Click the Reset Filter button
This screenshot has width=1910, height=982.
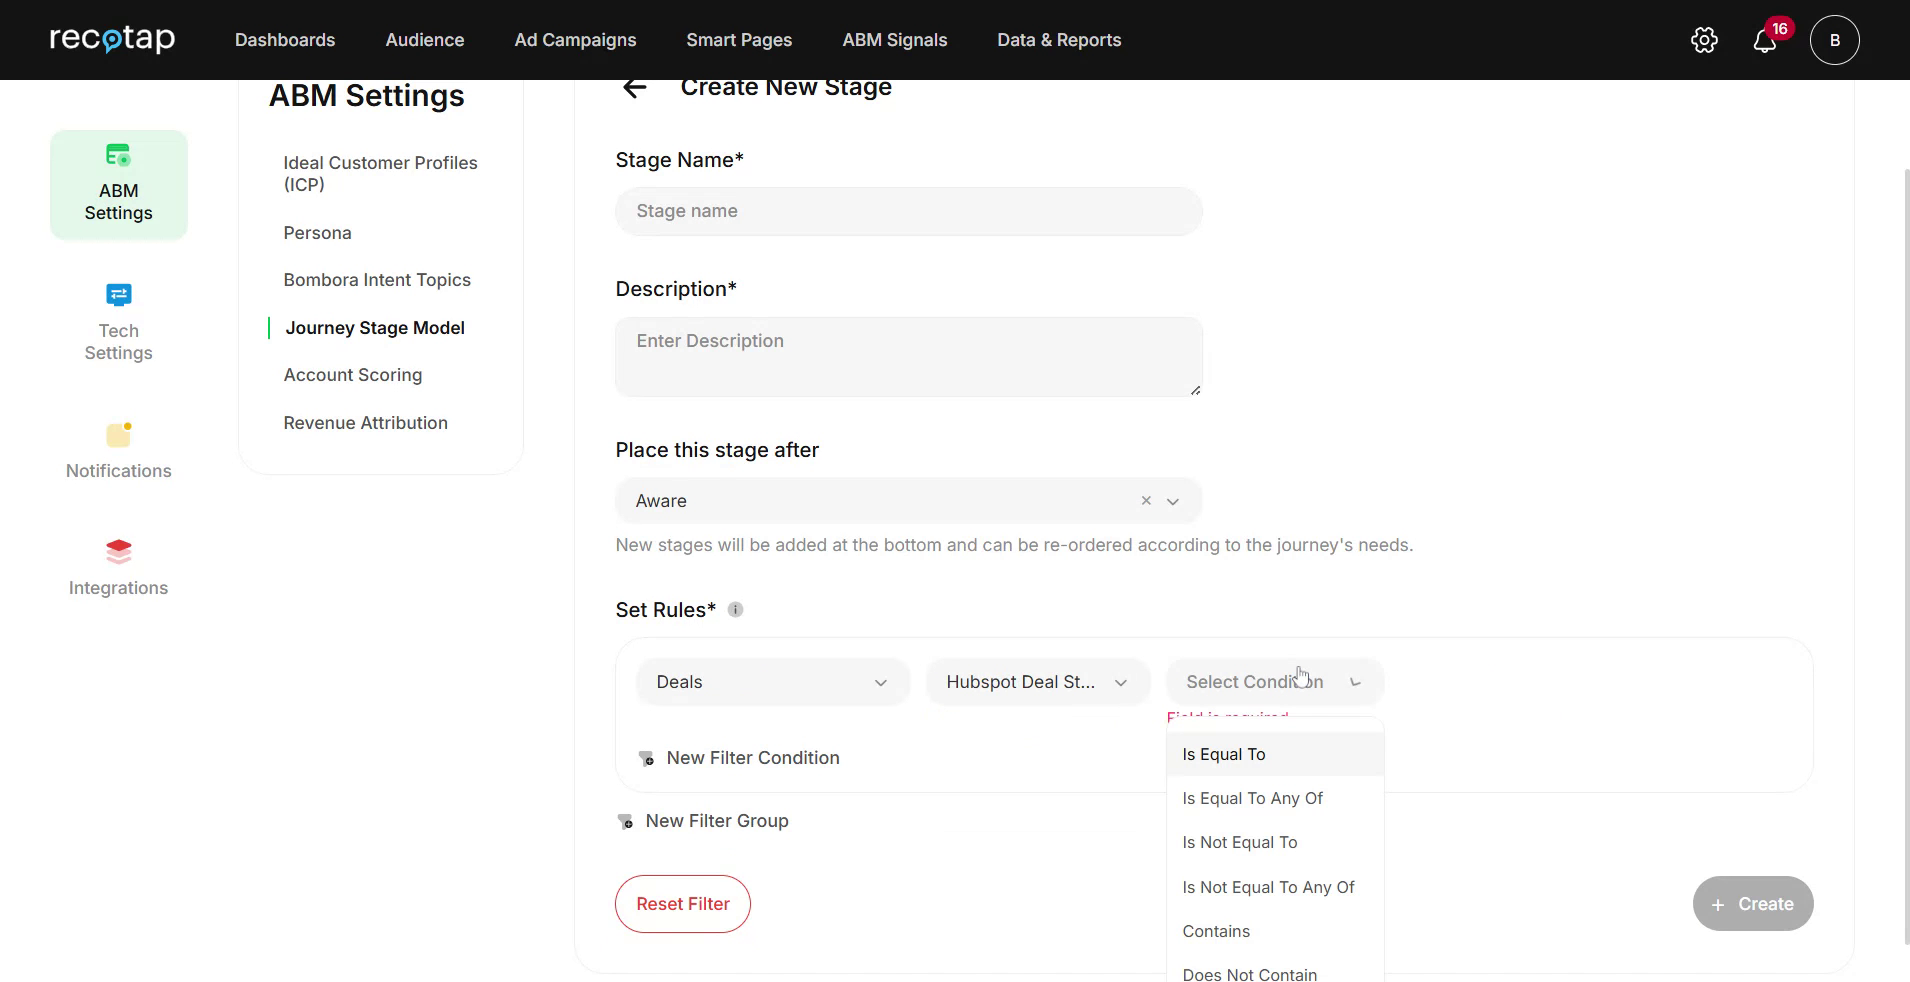click(x=682, y=903)
